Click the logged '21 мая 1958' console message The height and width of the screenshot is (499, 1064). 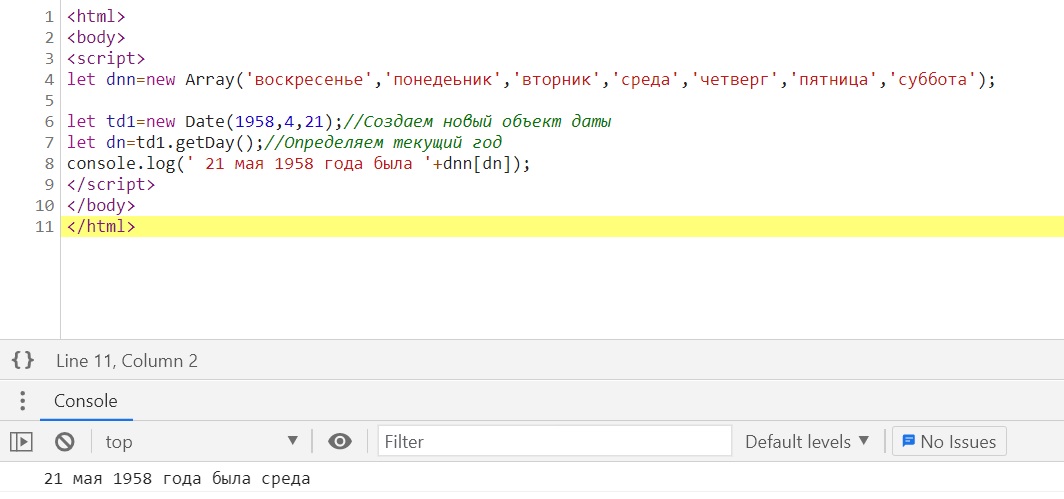(x=177, y=479)
